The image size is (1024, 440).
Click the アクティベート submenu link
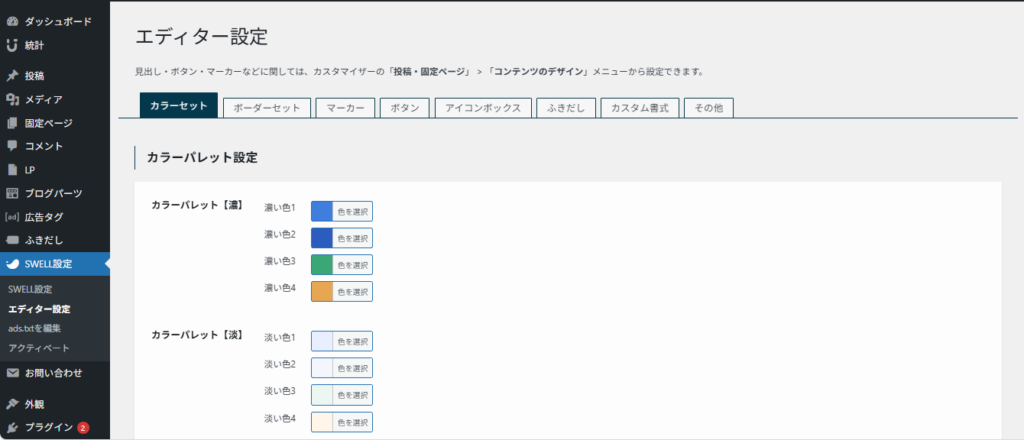point(39,347)
